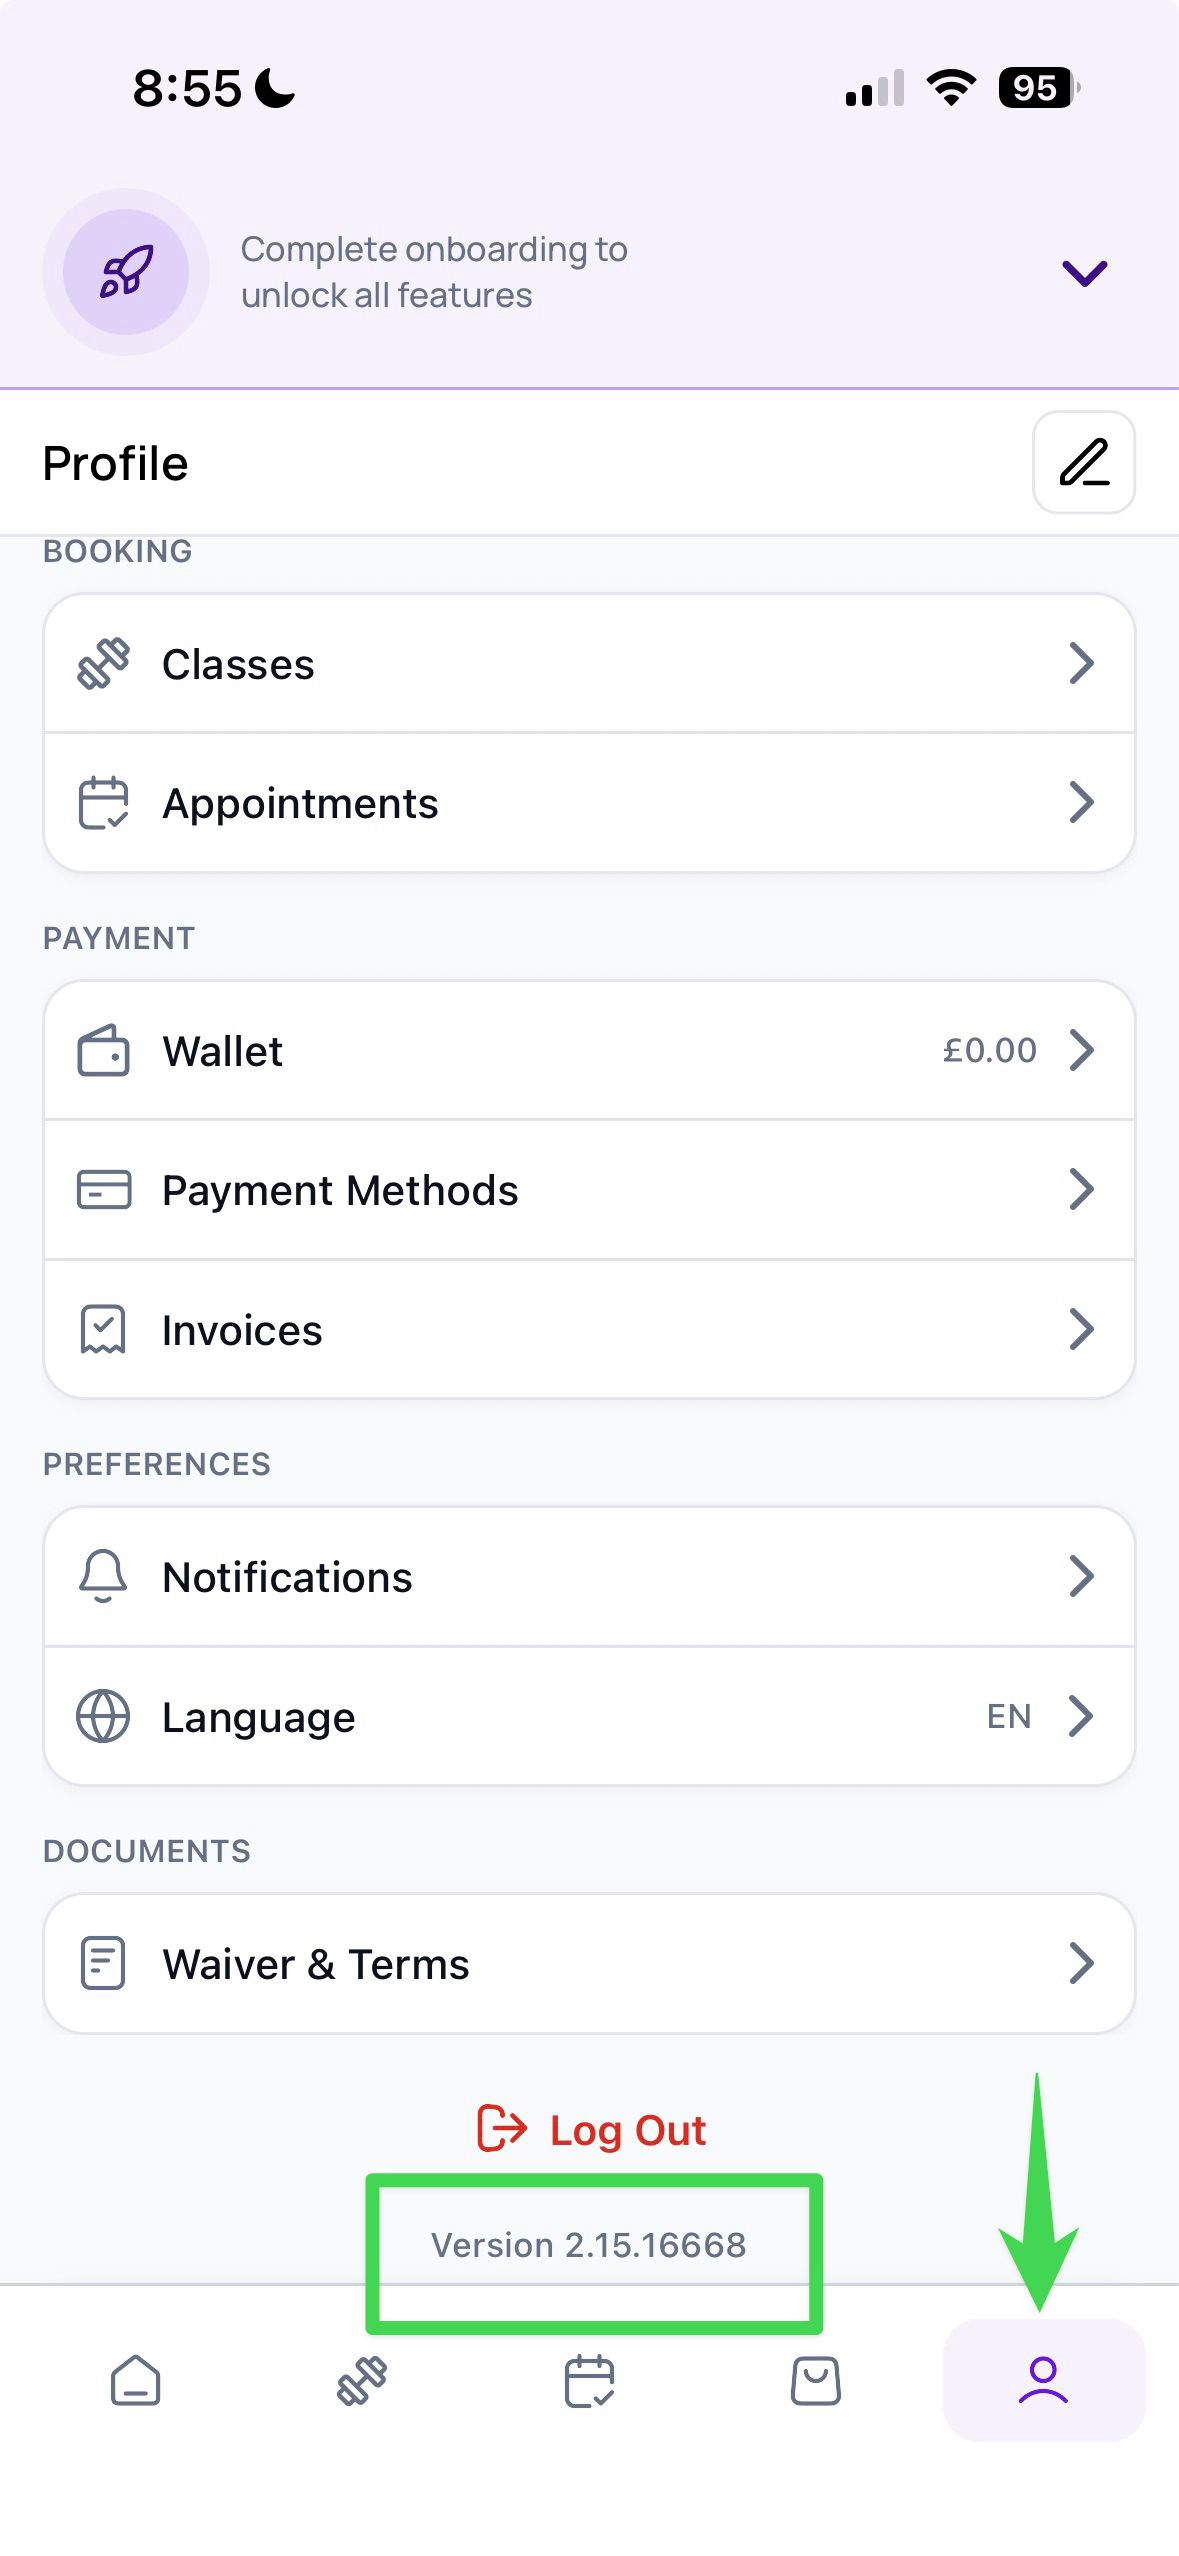Open Notifications preferences
Screen dimensions: 1179x2556
tap(589, 1577)
